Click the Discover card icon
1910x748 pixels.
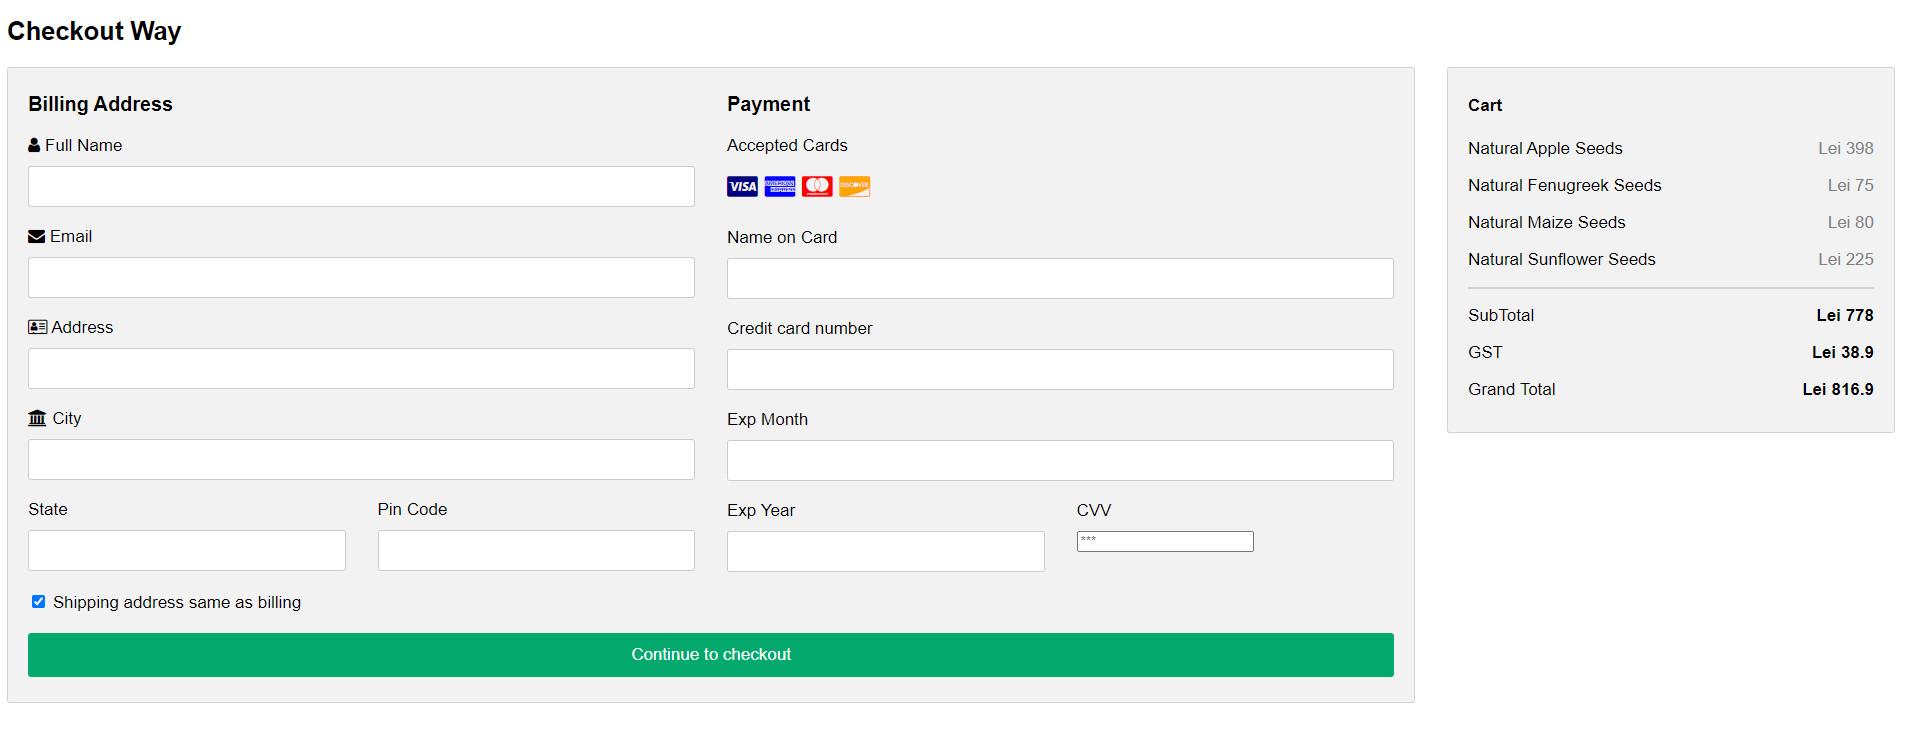pos(855,187)
